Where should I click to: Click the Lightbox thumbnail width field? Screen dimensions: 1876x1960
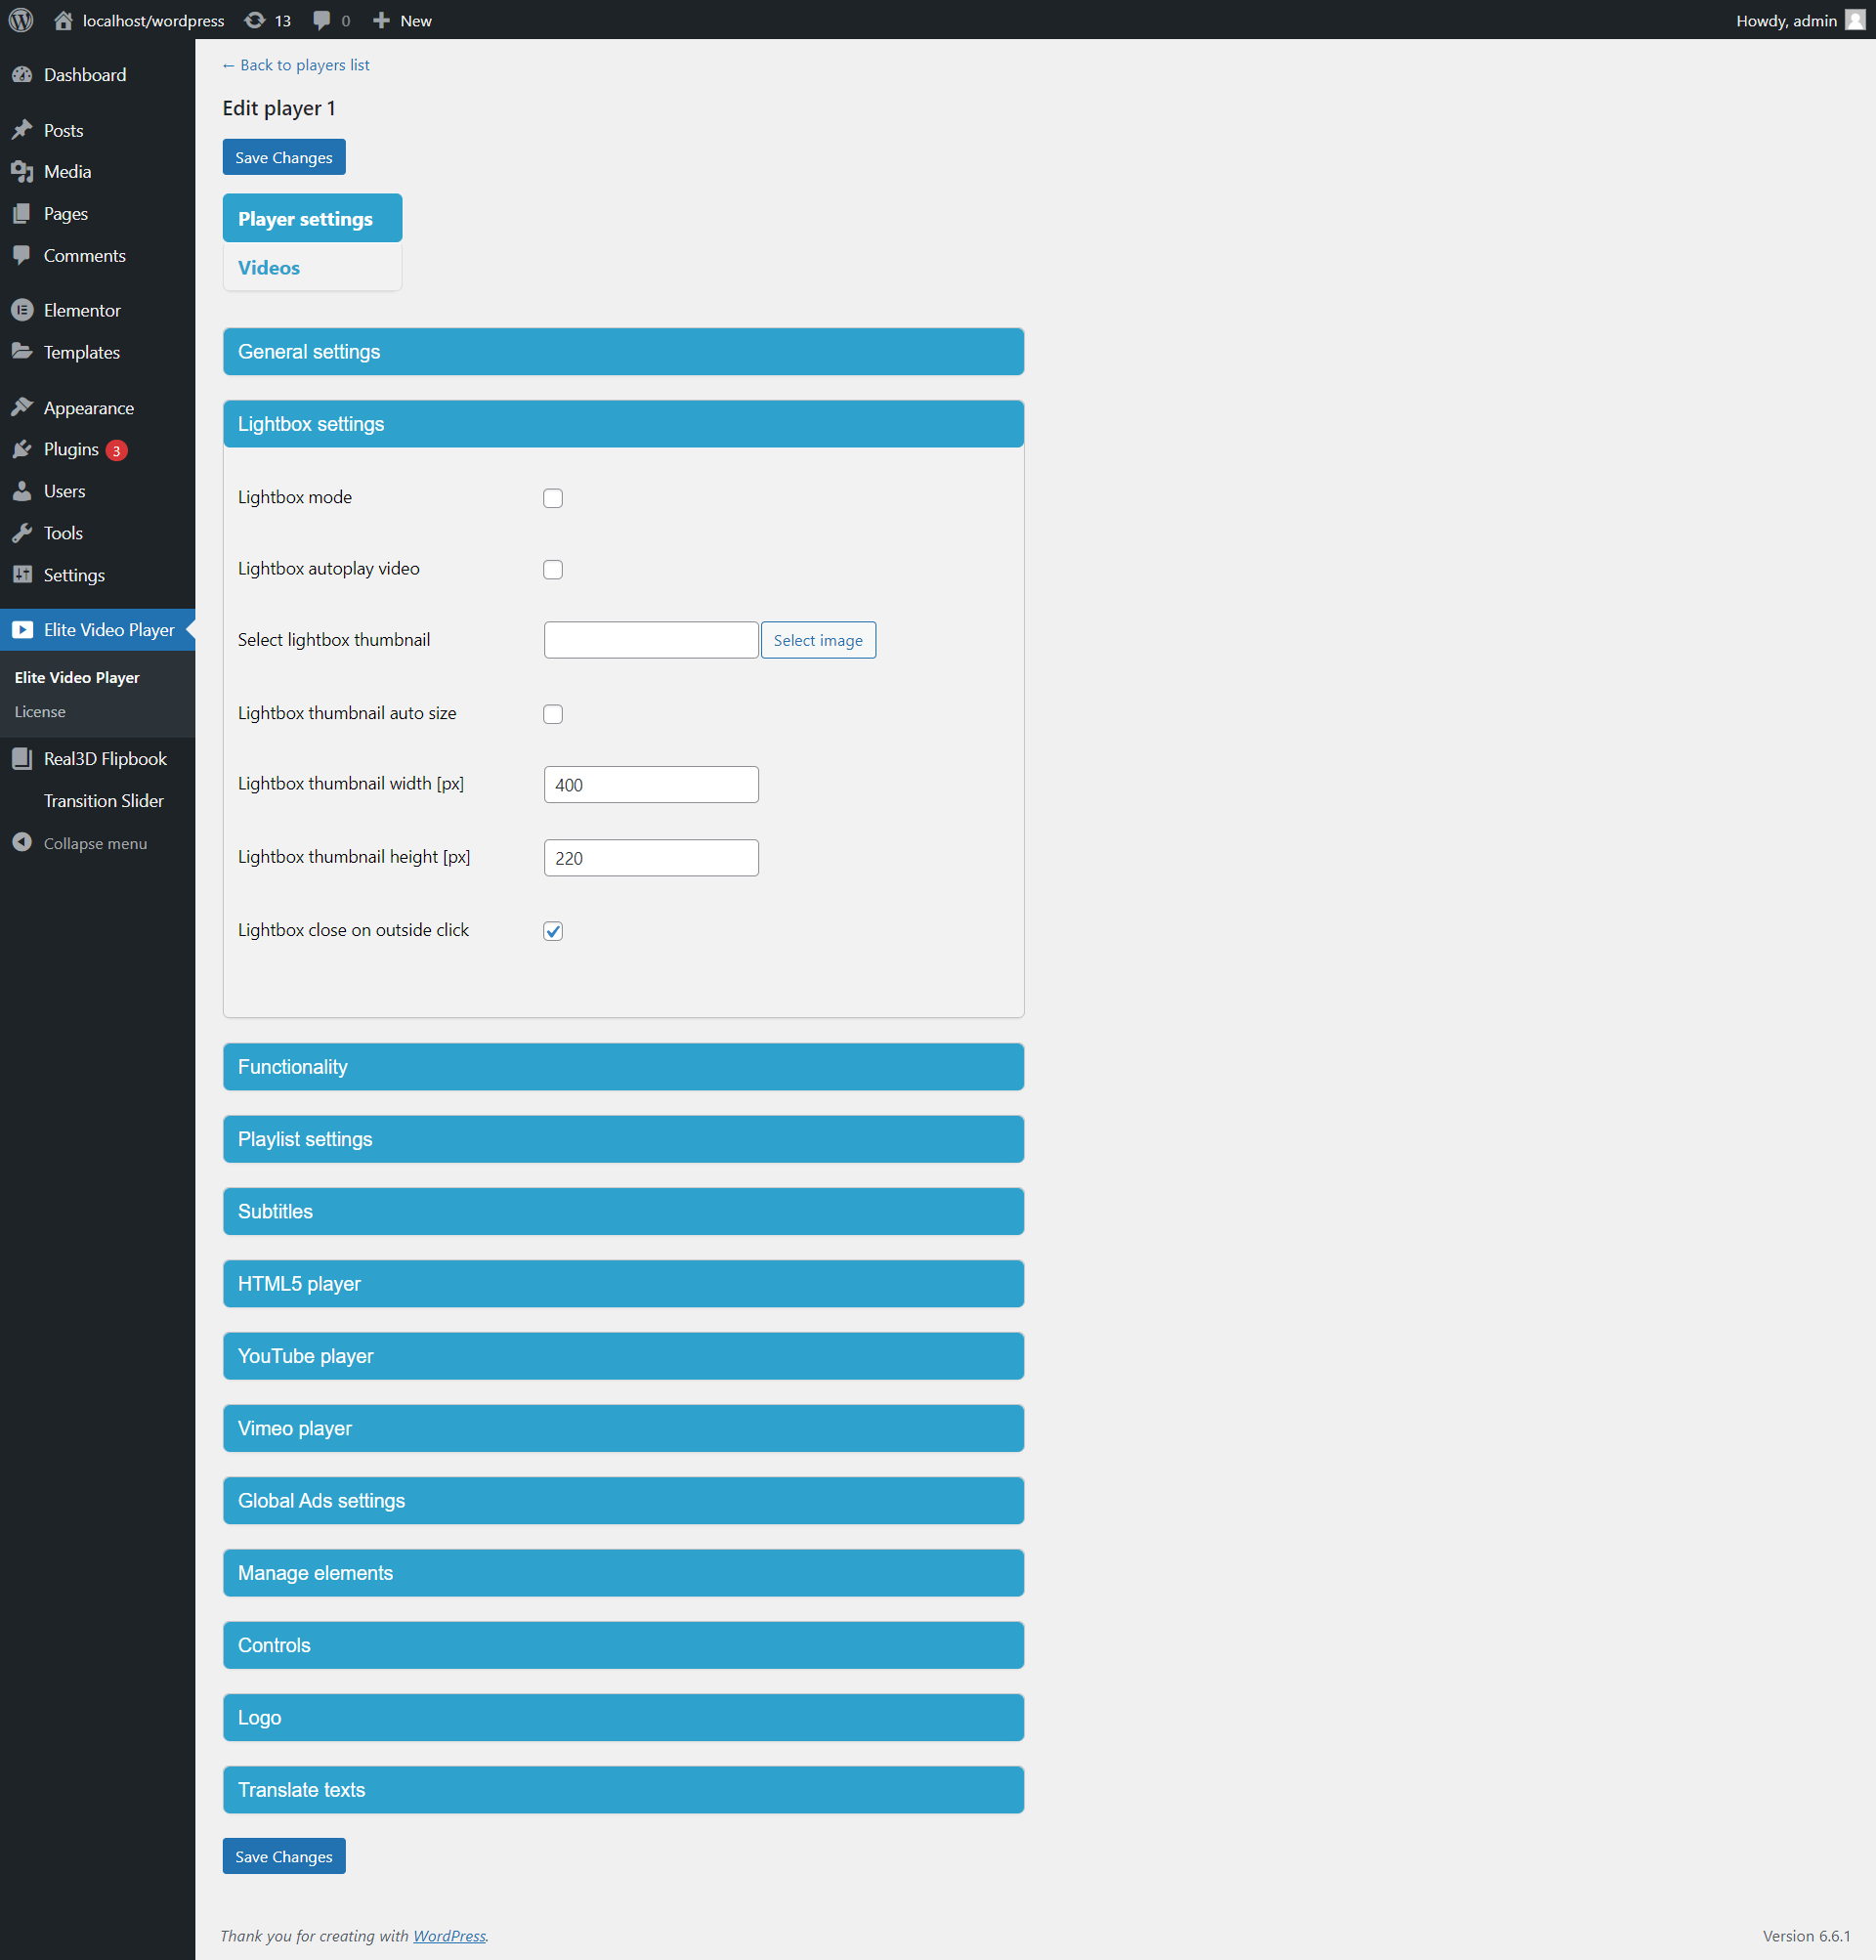pos(651,785)
